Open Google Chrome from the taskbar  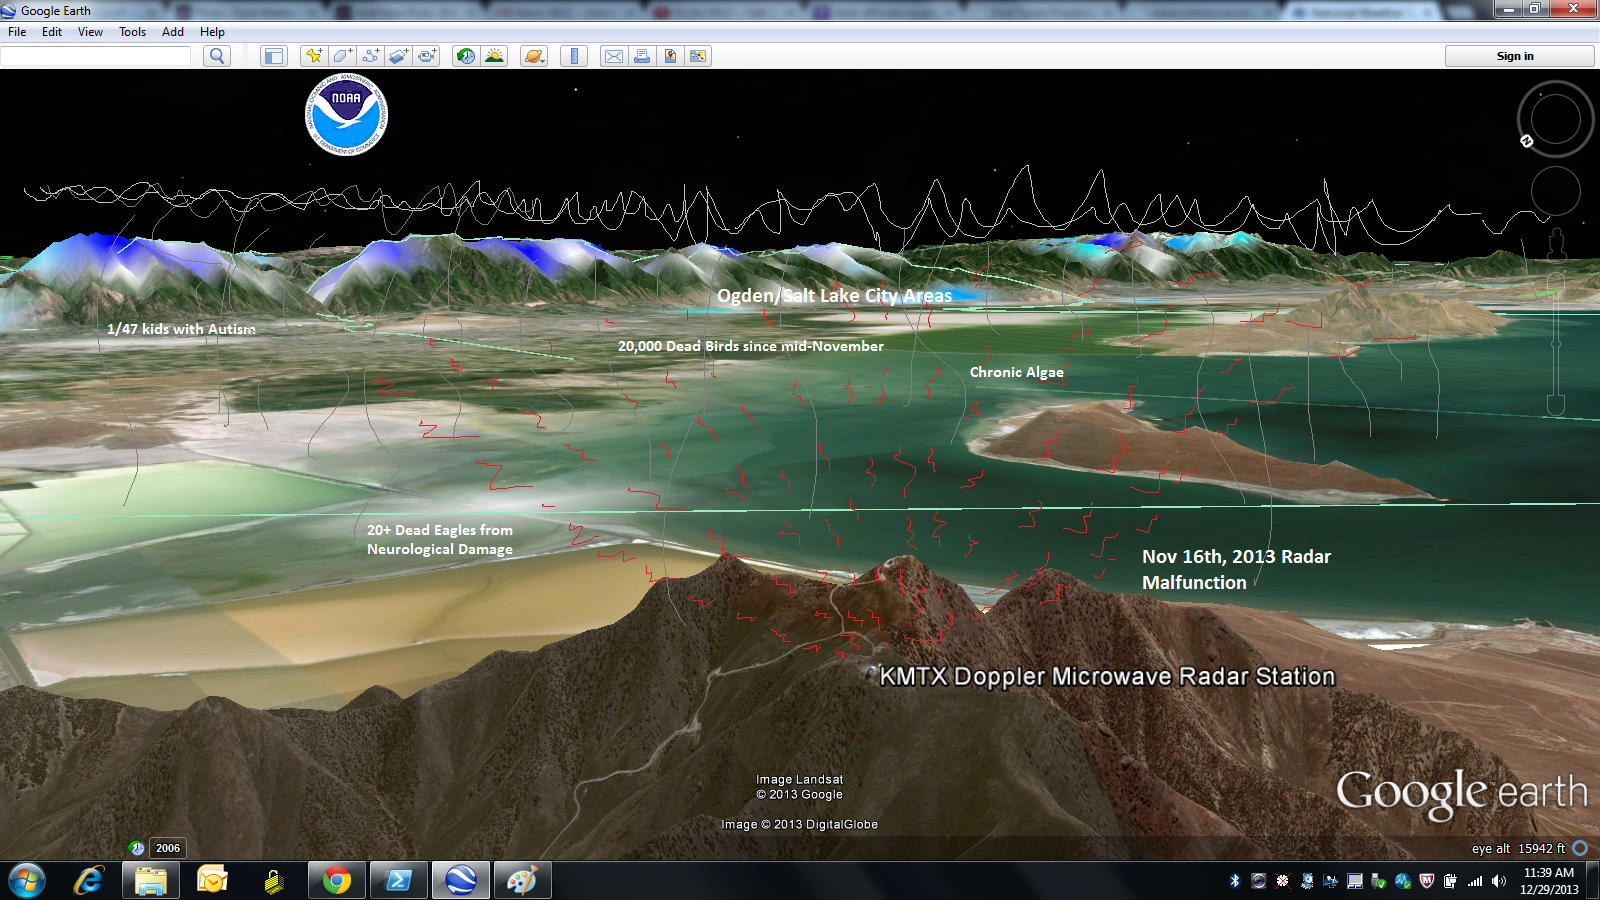coord(336,881)
